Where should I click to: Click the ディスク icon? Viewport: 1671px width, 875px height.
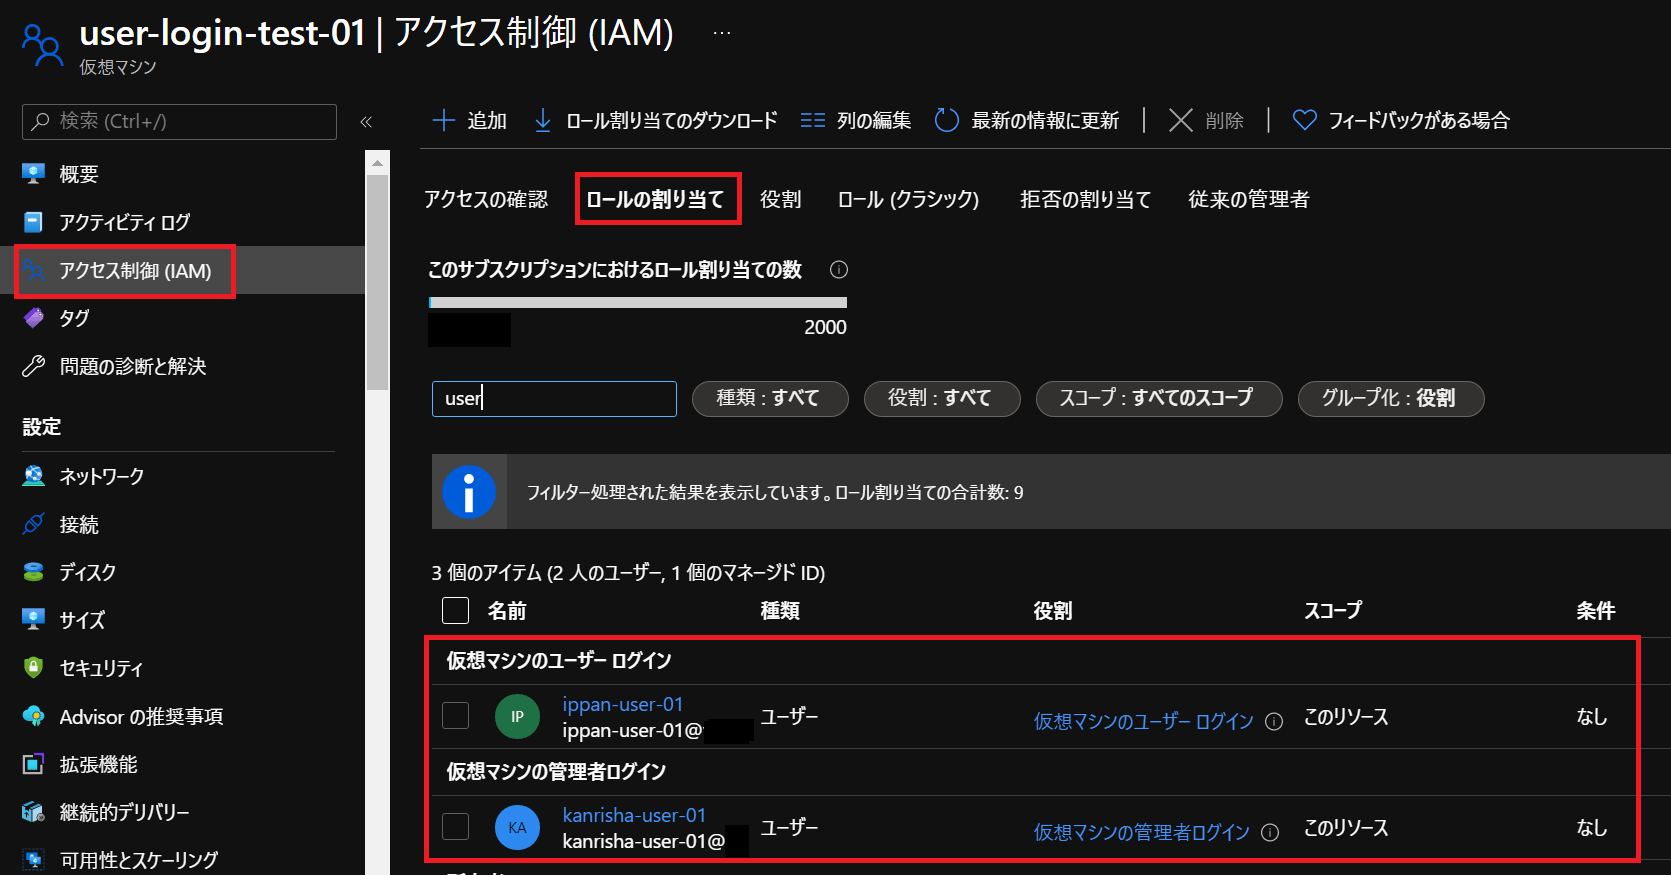[33, 572]
